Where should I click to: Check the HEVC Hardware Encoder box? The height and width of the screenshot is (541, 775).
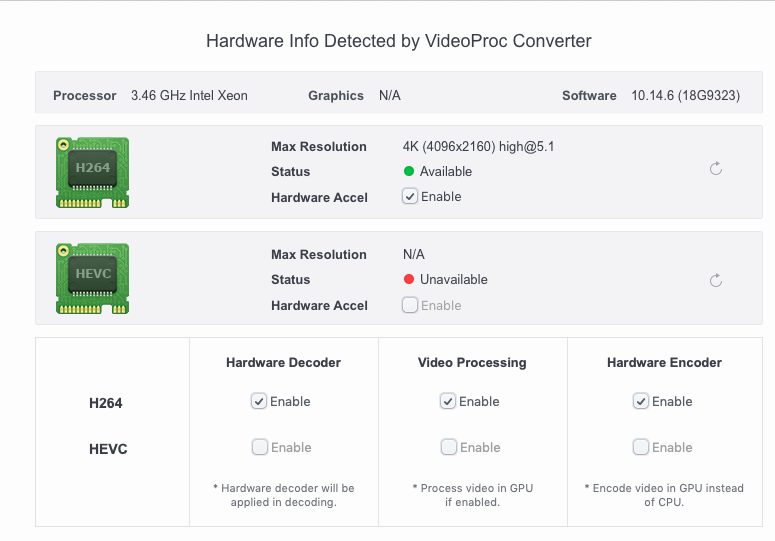point(641,447)
